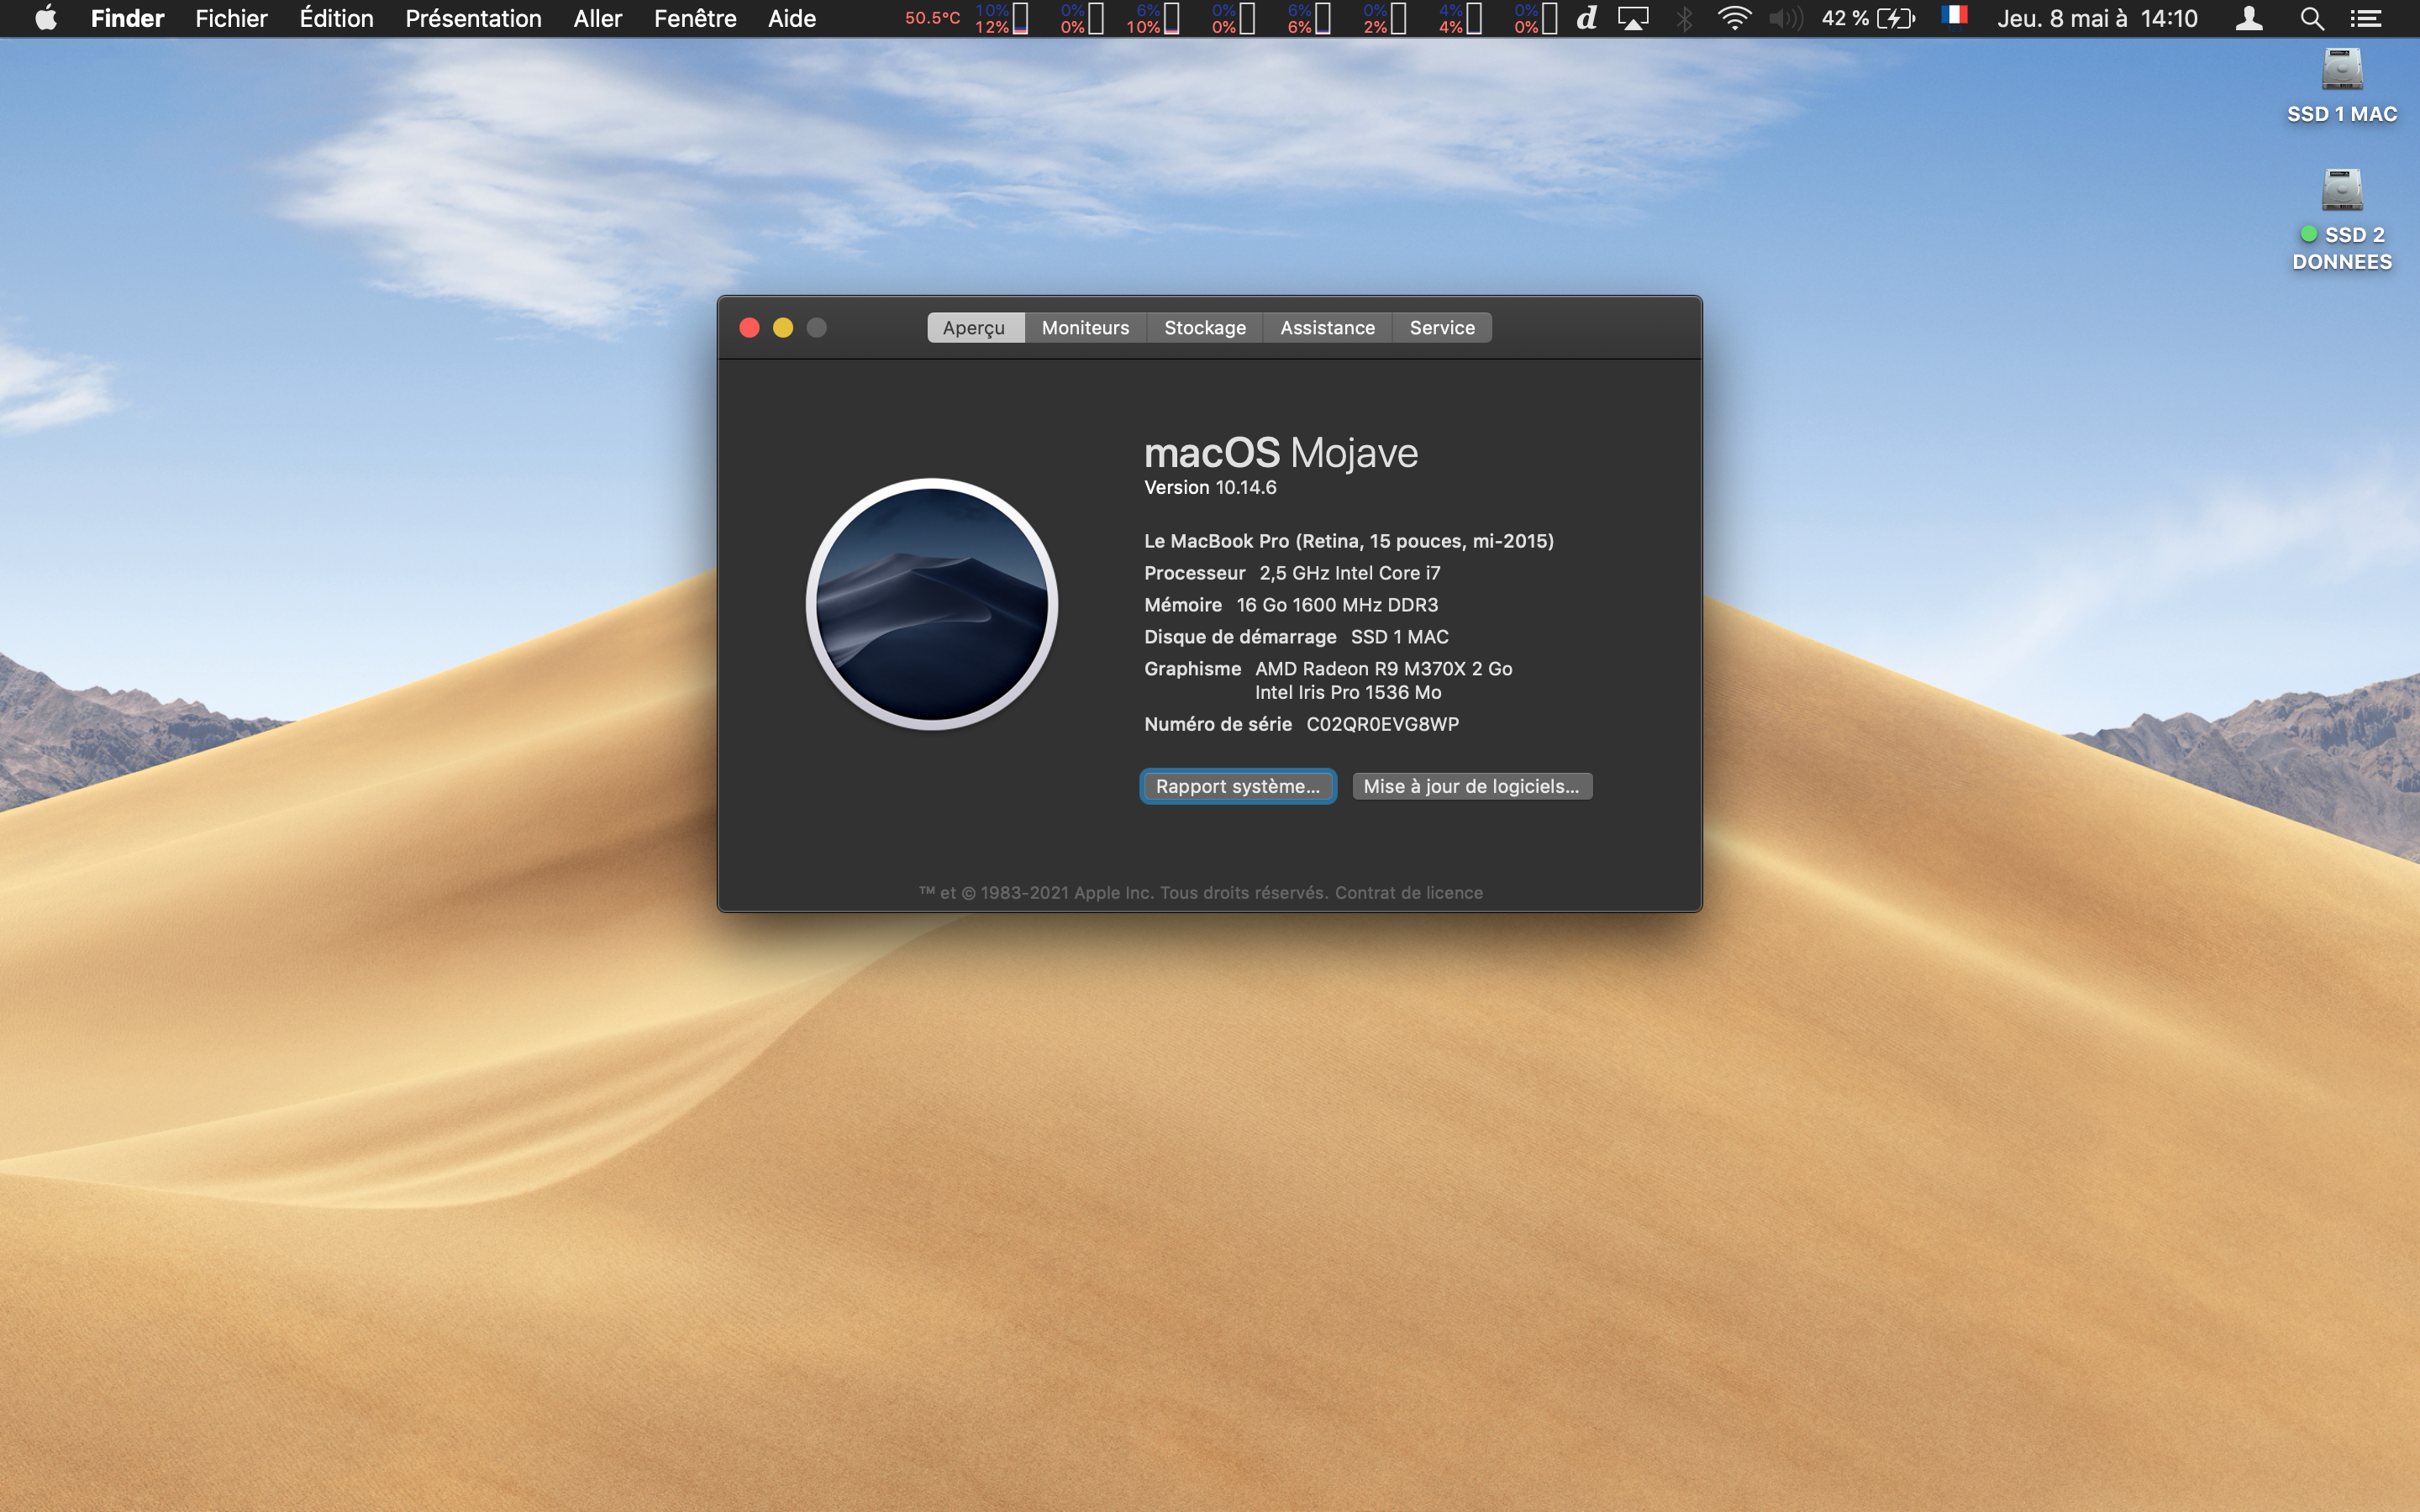Switch to the Aperçu tab
The height and width of the screenshot is (1512, 2420).
tap(975, 328)
